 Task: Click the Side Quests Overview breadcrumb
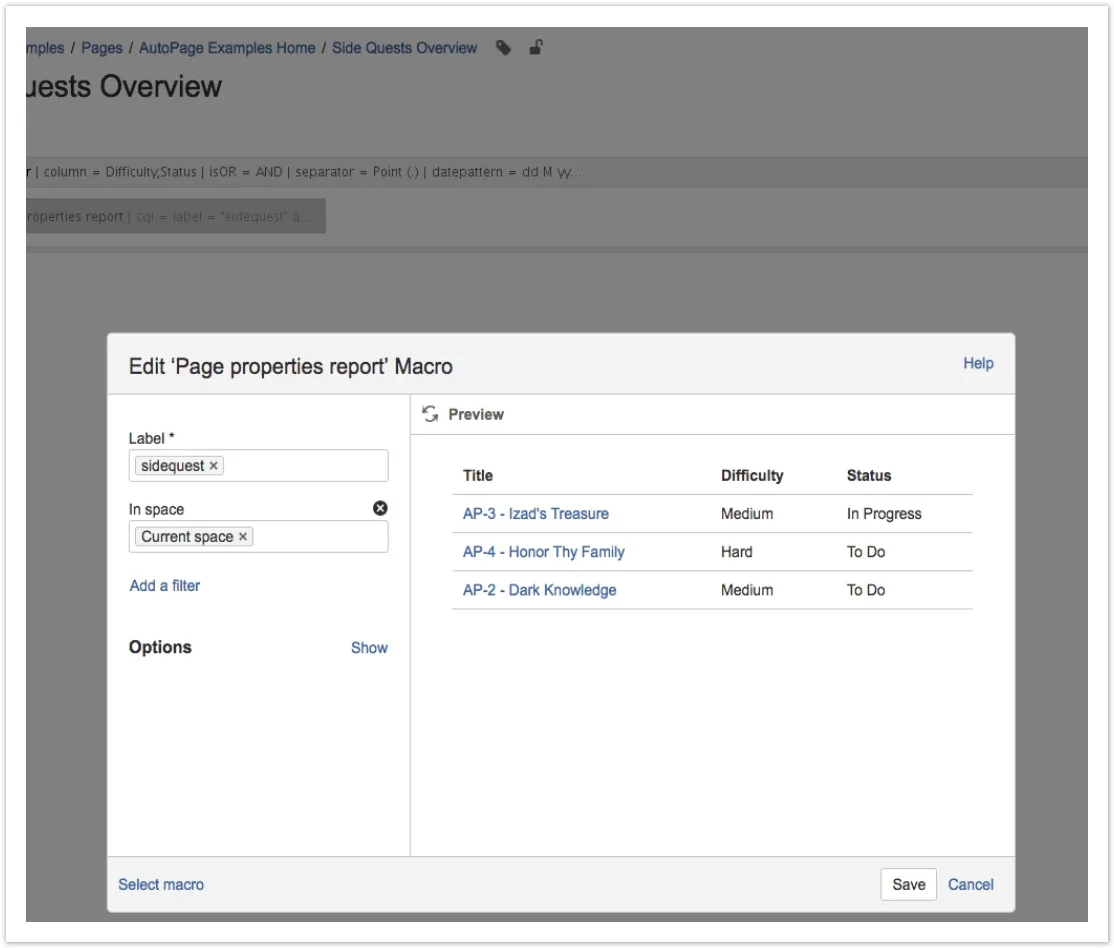[x=404, y=48]
